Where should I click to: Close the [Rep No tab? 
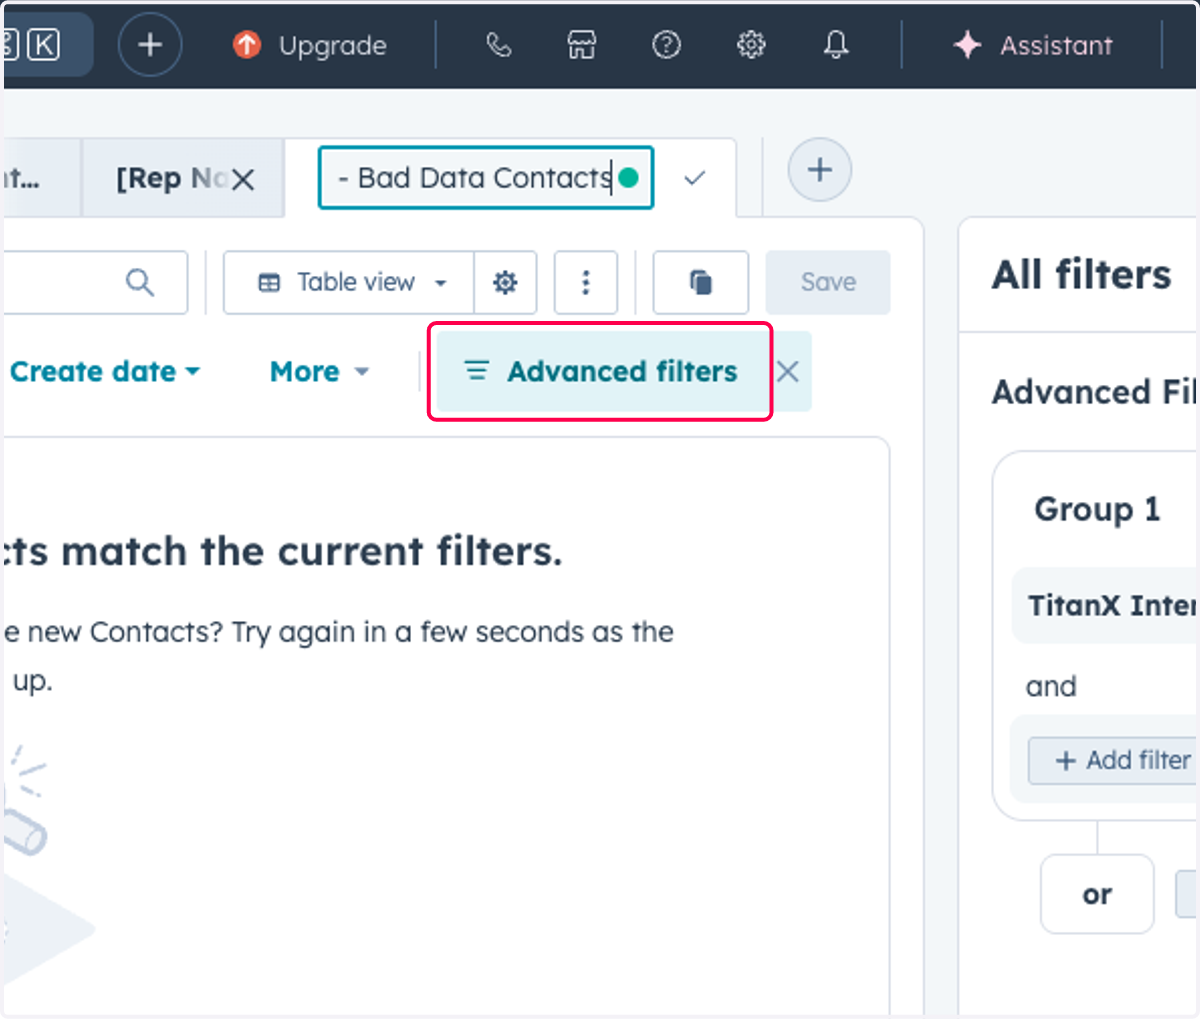point(243,179)
